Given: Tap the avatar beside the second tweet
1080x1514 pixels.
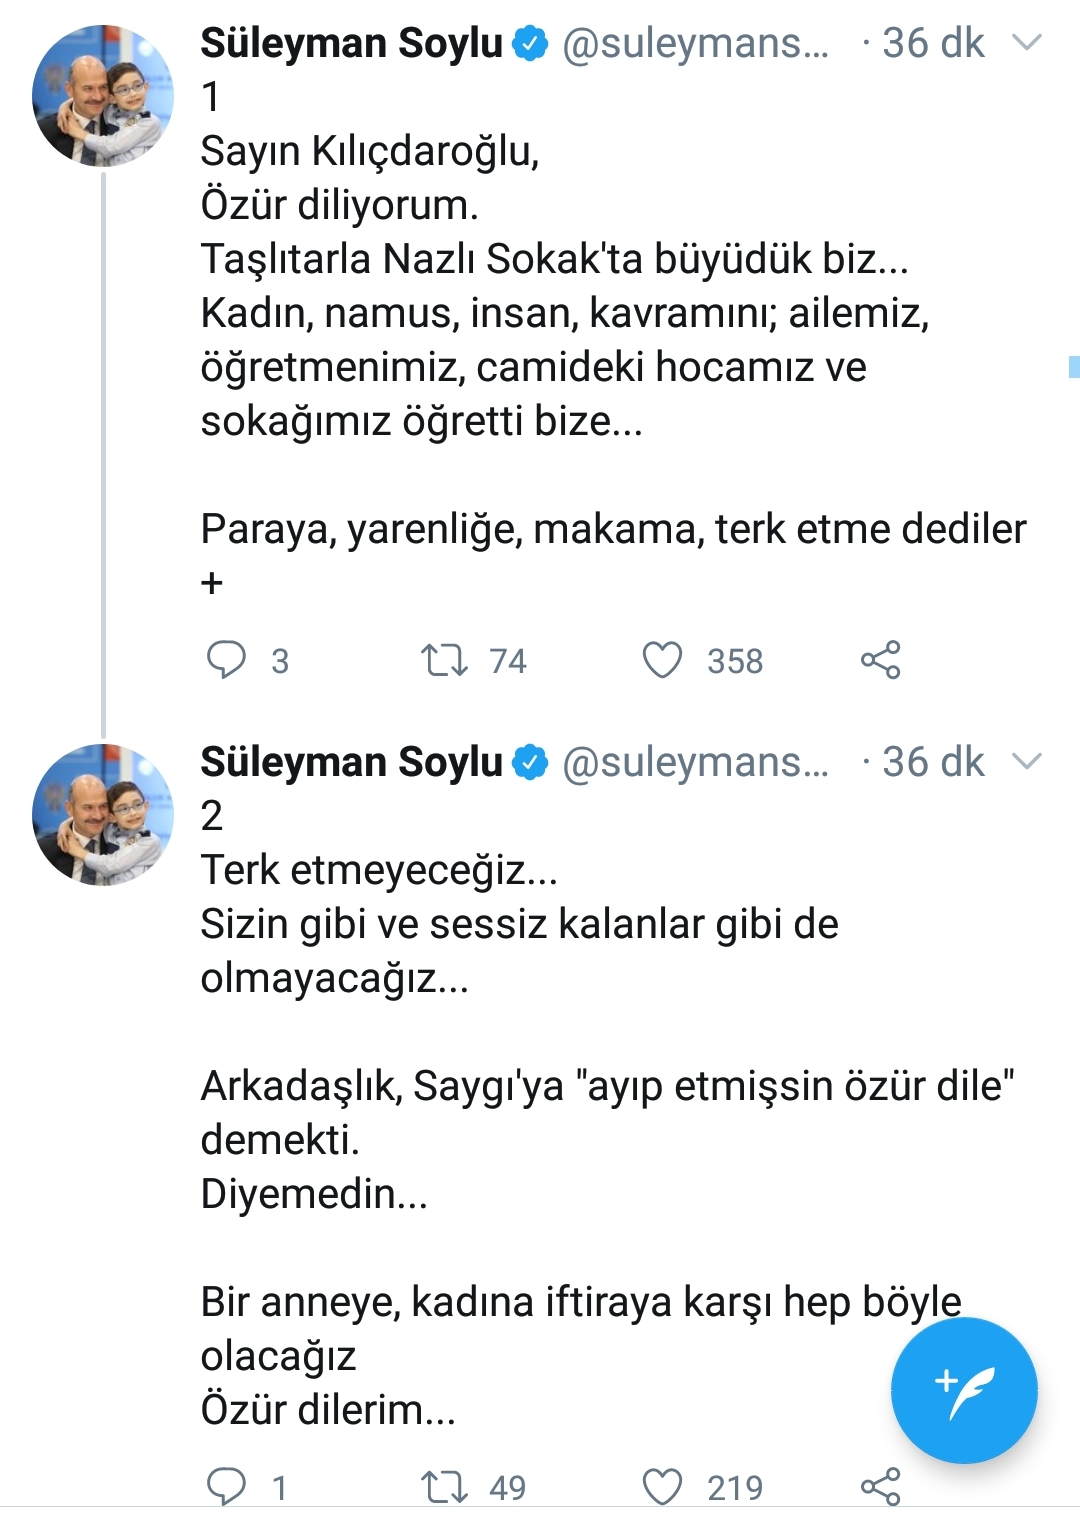Looking at the screenshot, I should [x=103, y=814].
